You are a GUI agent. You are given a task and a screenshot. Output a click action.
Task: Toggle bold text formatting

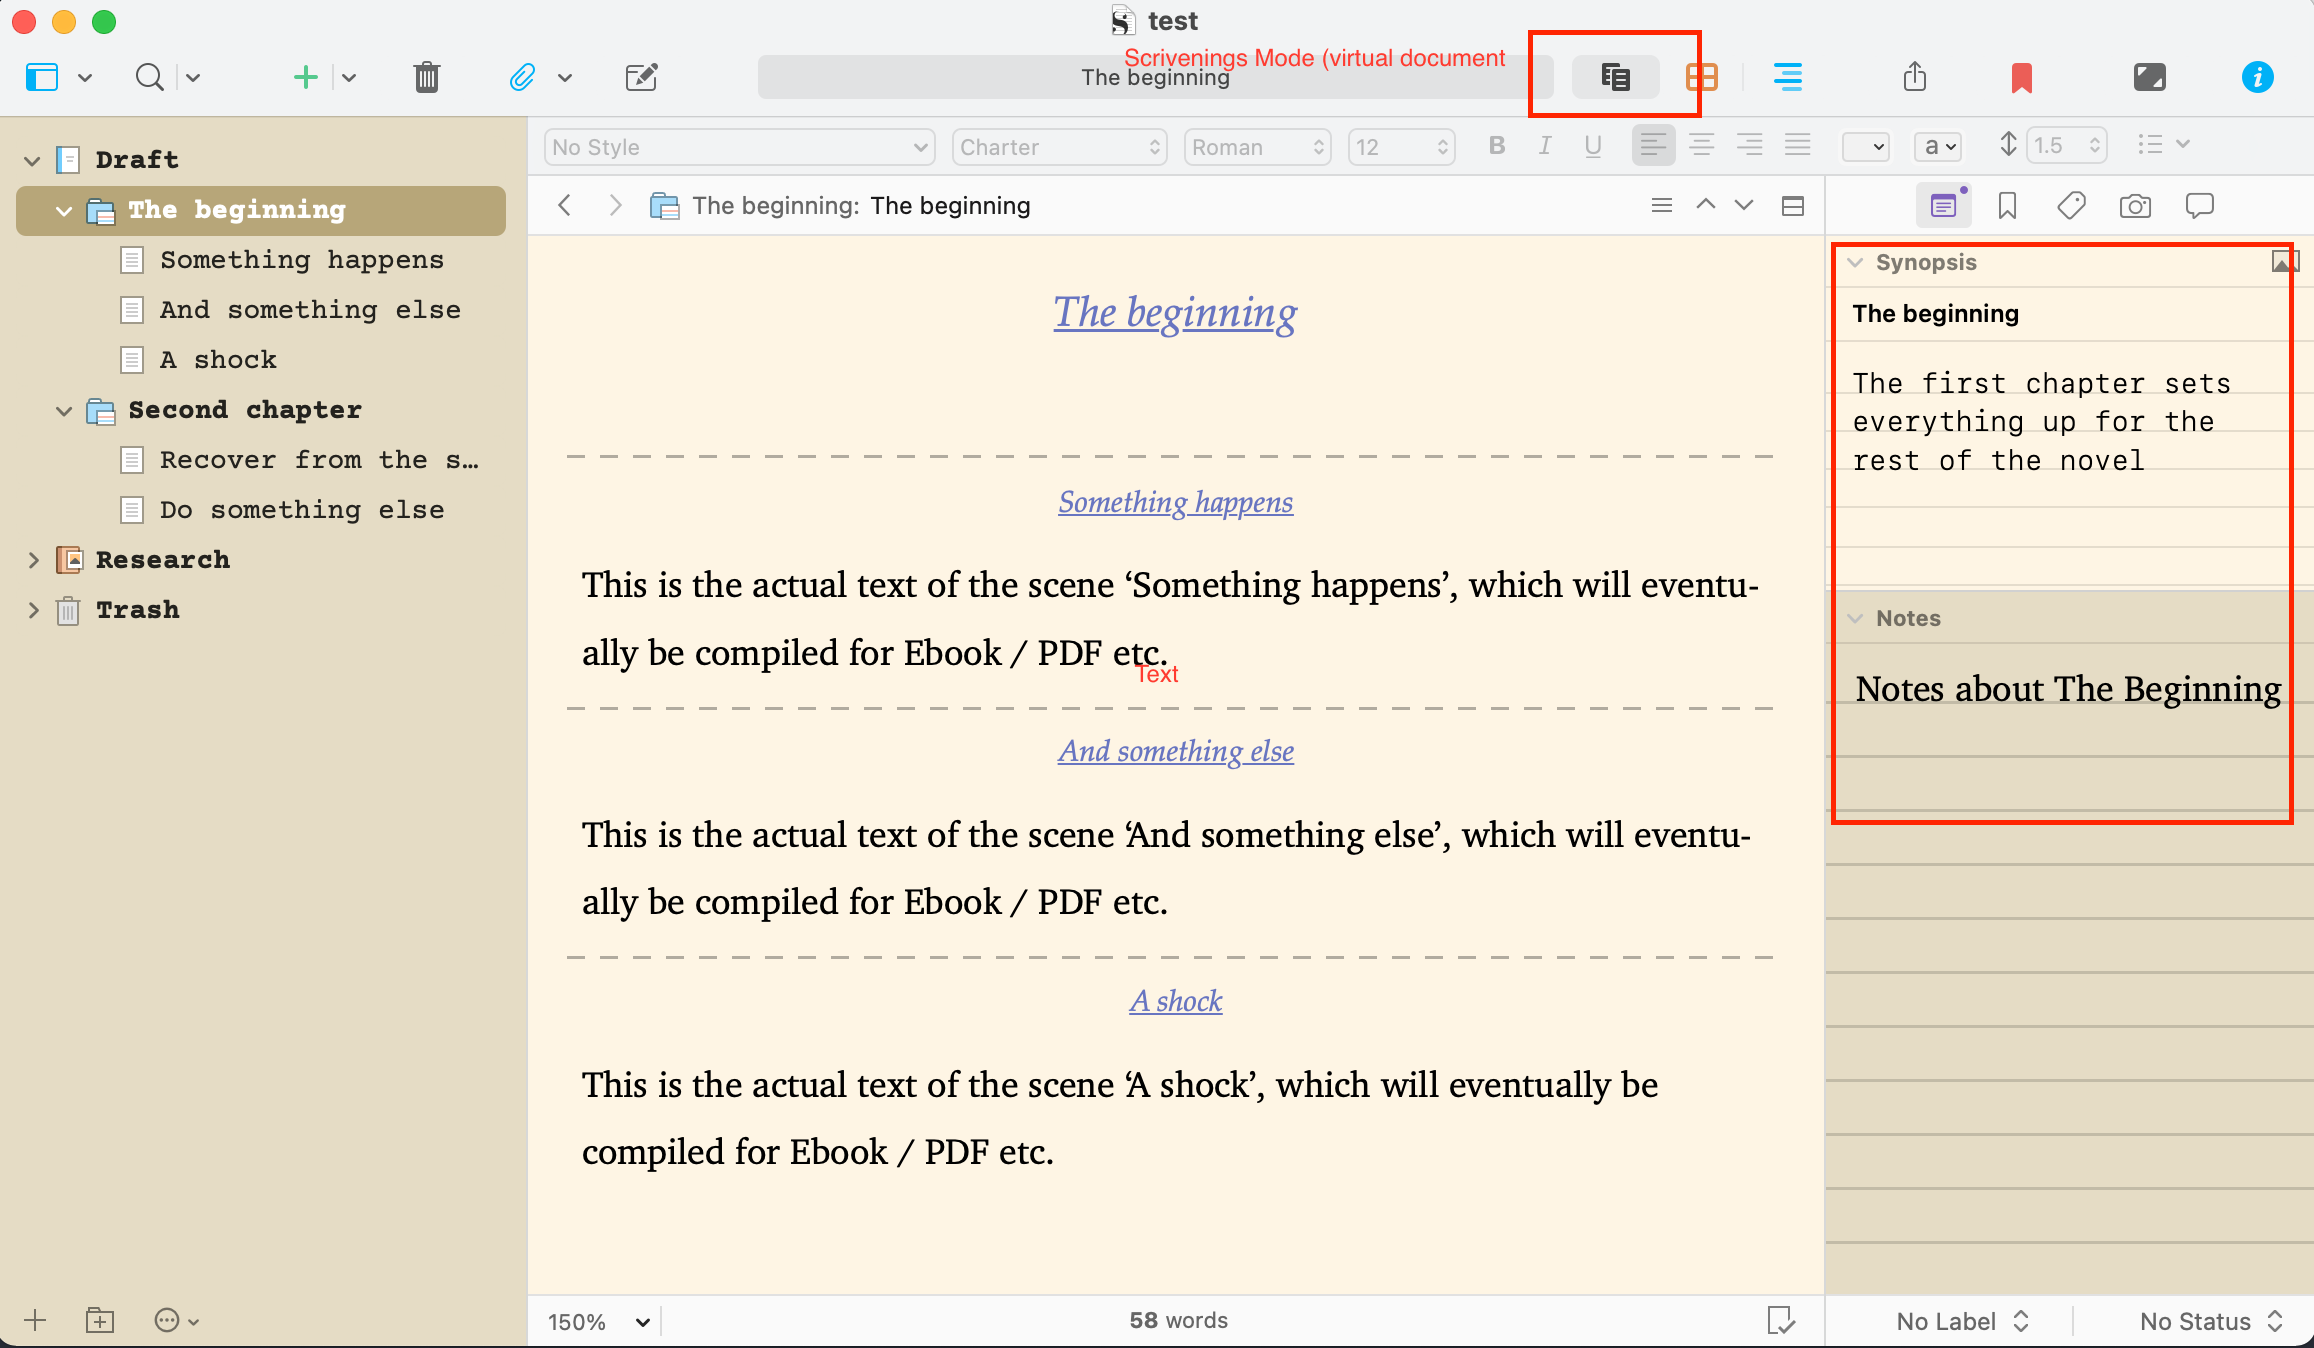[1496, 146]
